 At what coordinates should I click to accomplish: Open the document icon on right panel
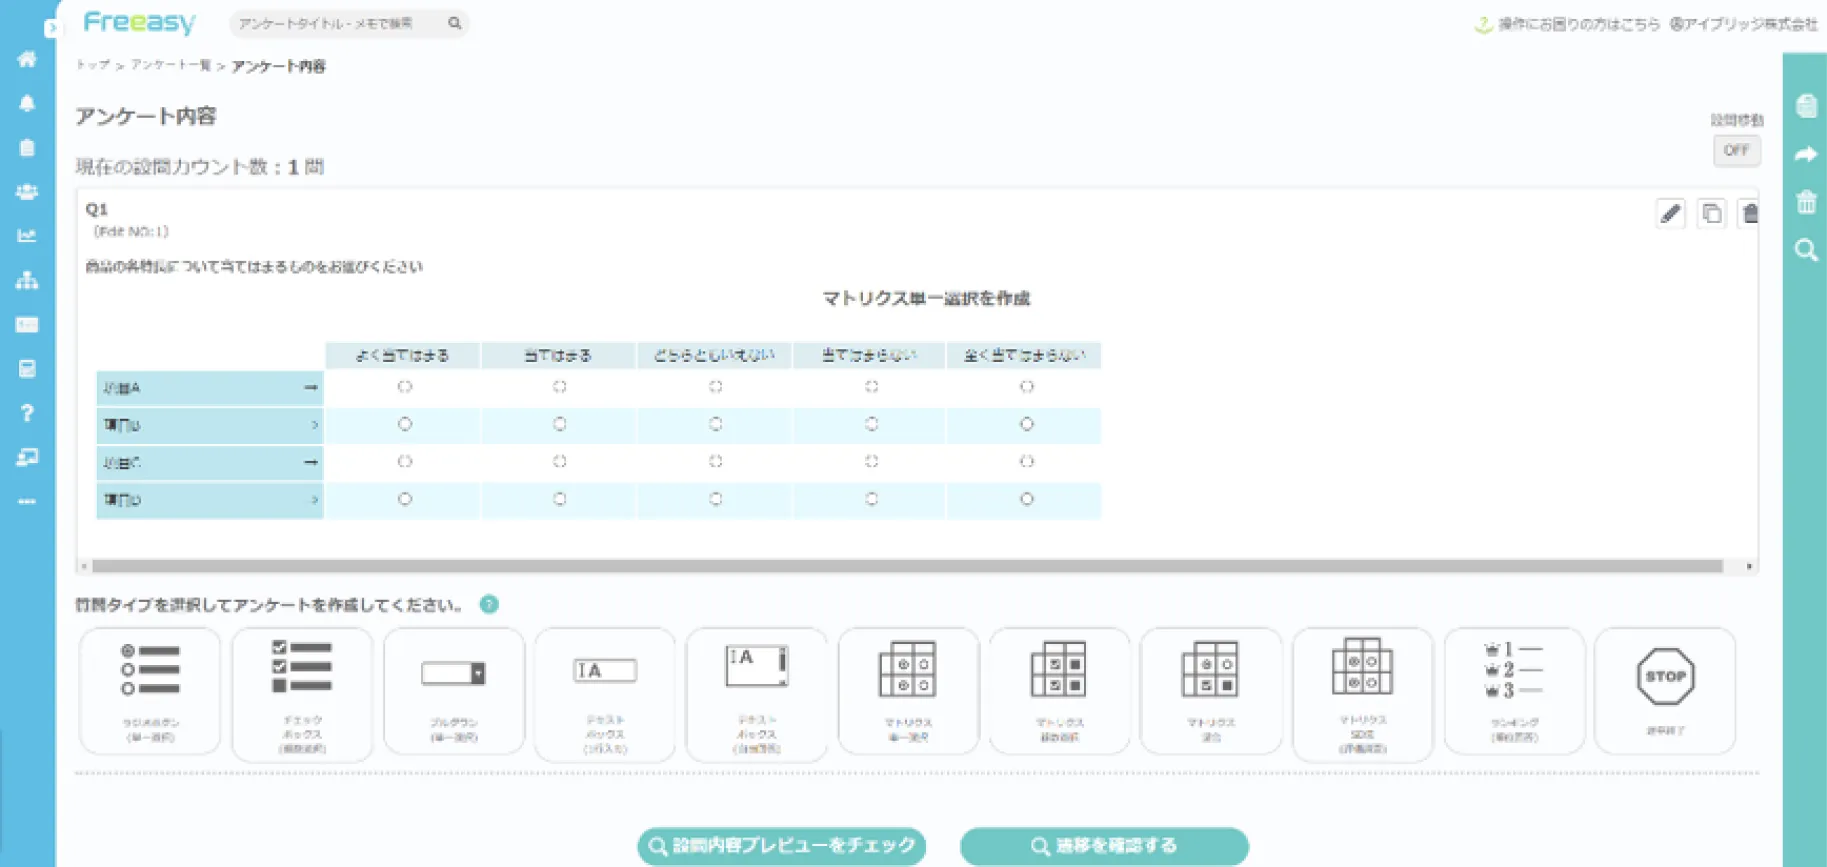coord(1806,106)
